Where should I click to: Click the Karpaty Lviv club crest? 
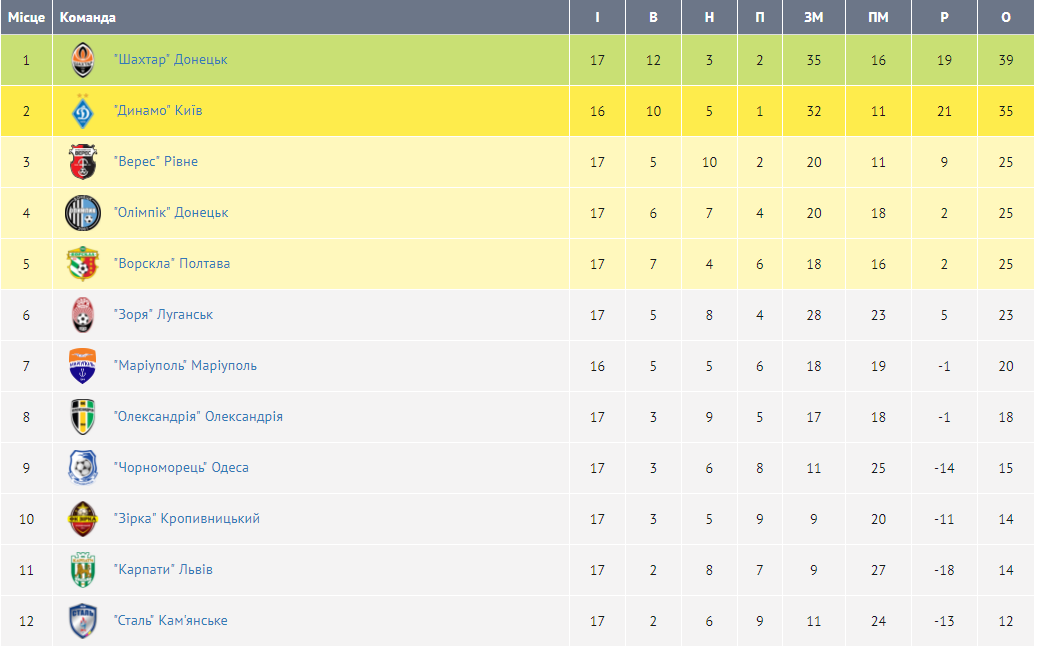click(83, 570)
